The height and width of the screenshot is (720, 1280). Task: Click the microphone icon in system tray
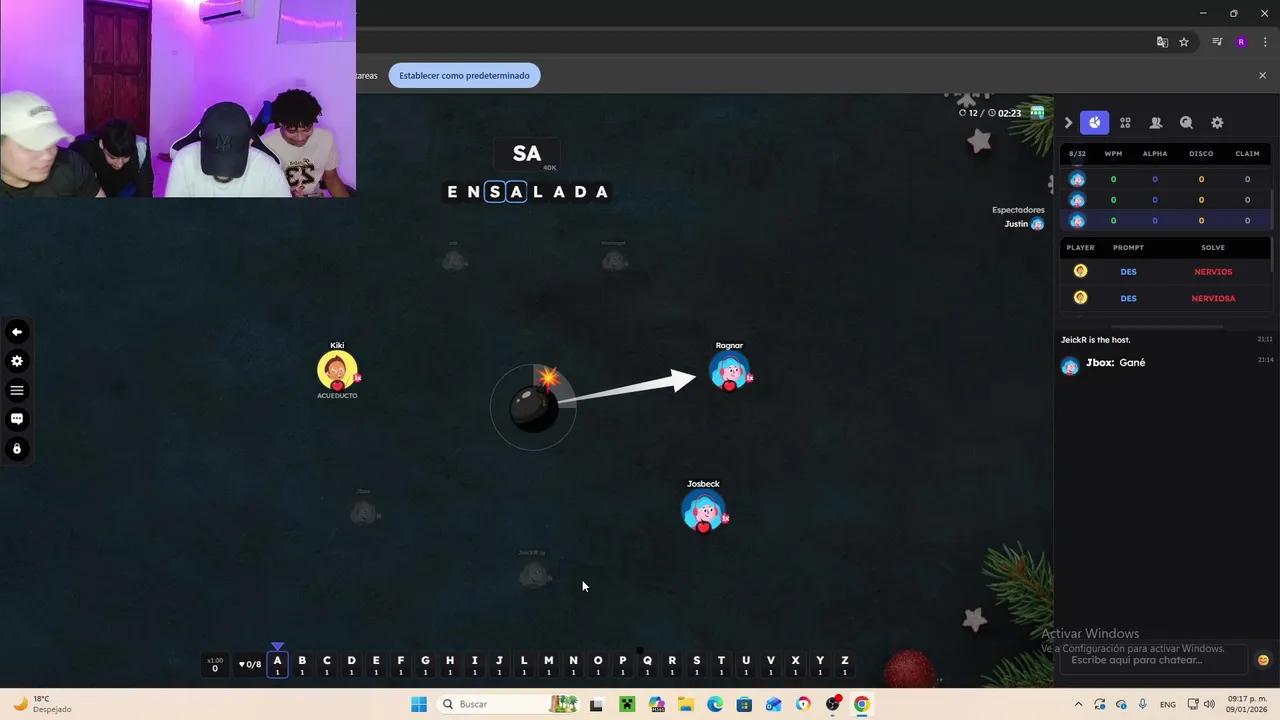(1142, 704)
